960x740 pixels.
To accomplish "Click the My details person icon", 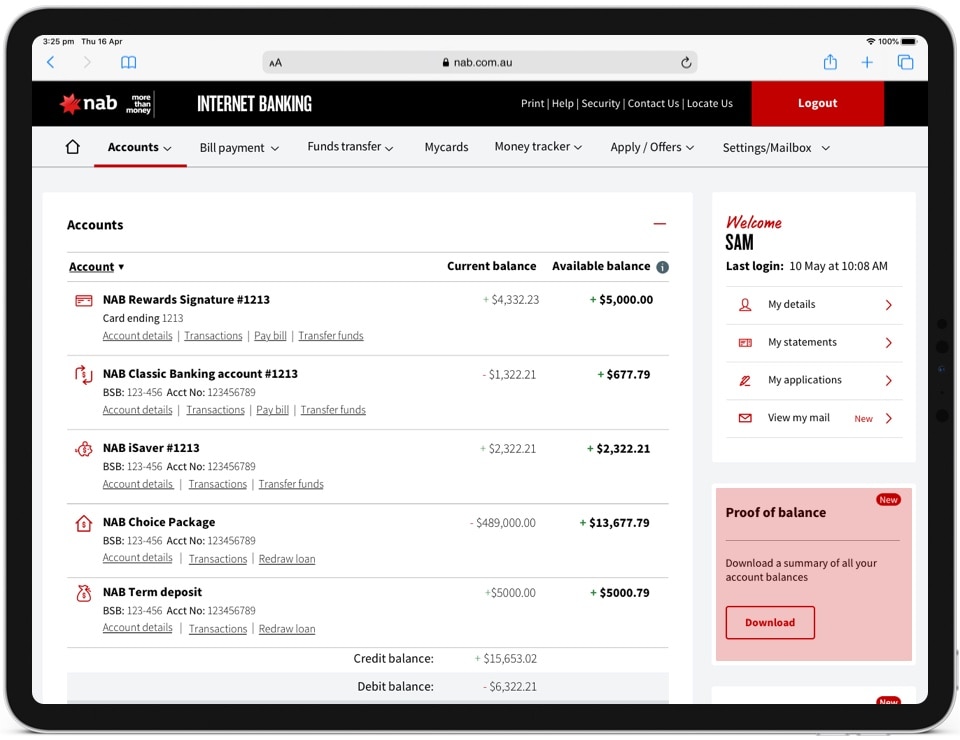I will click(x=745, y=305).
